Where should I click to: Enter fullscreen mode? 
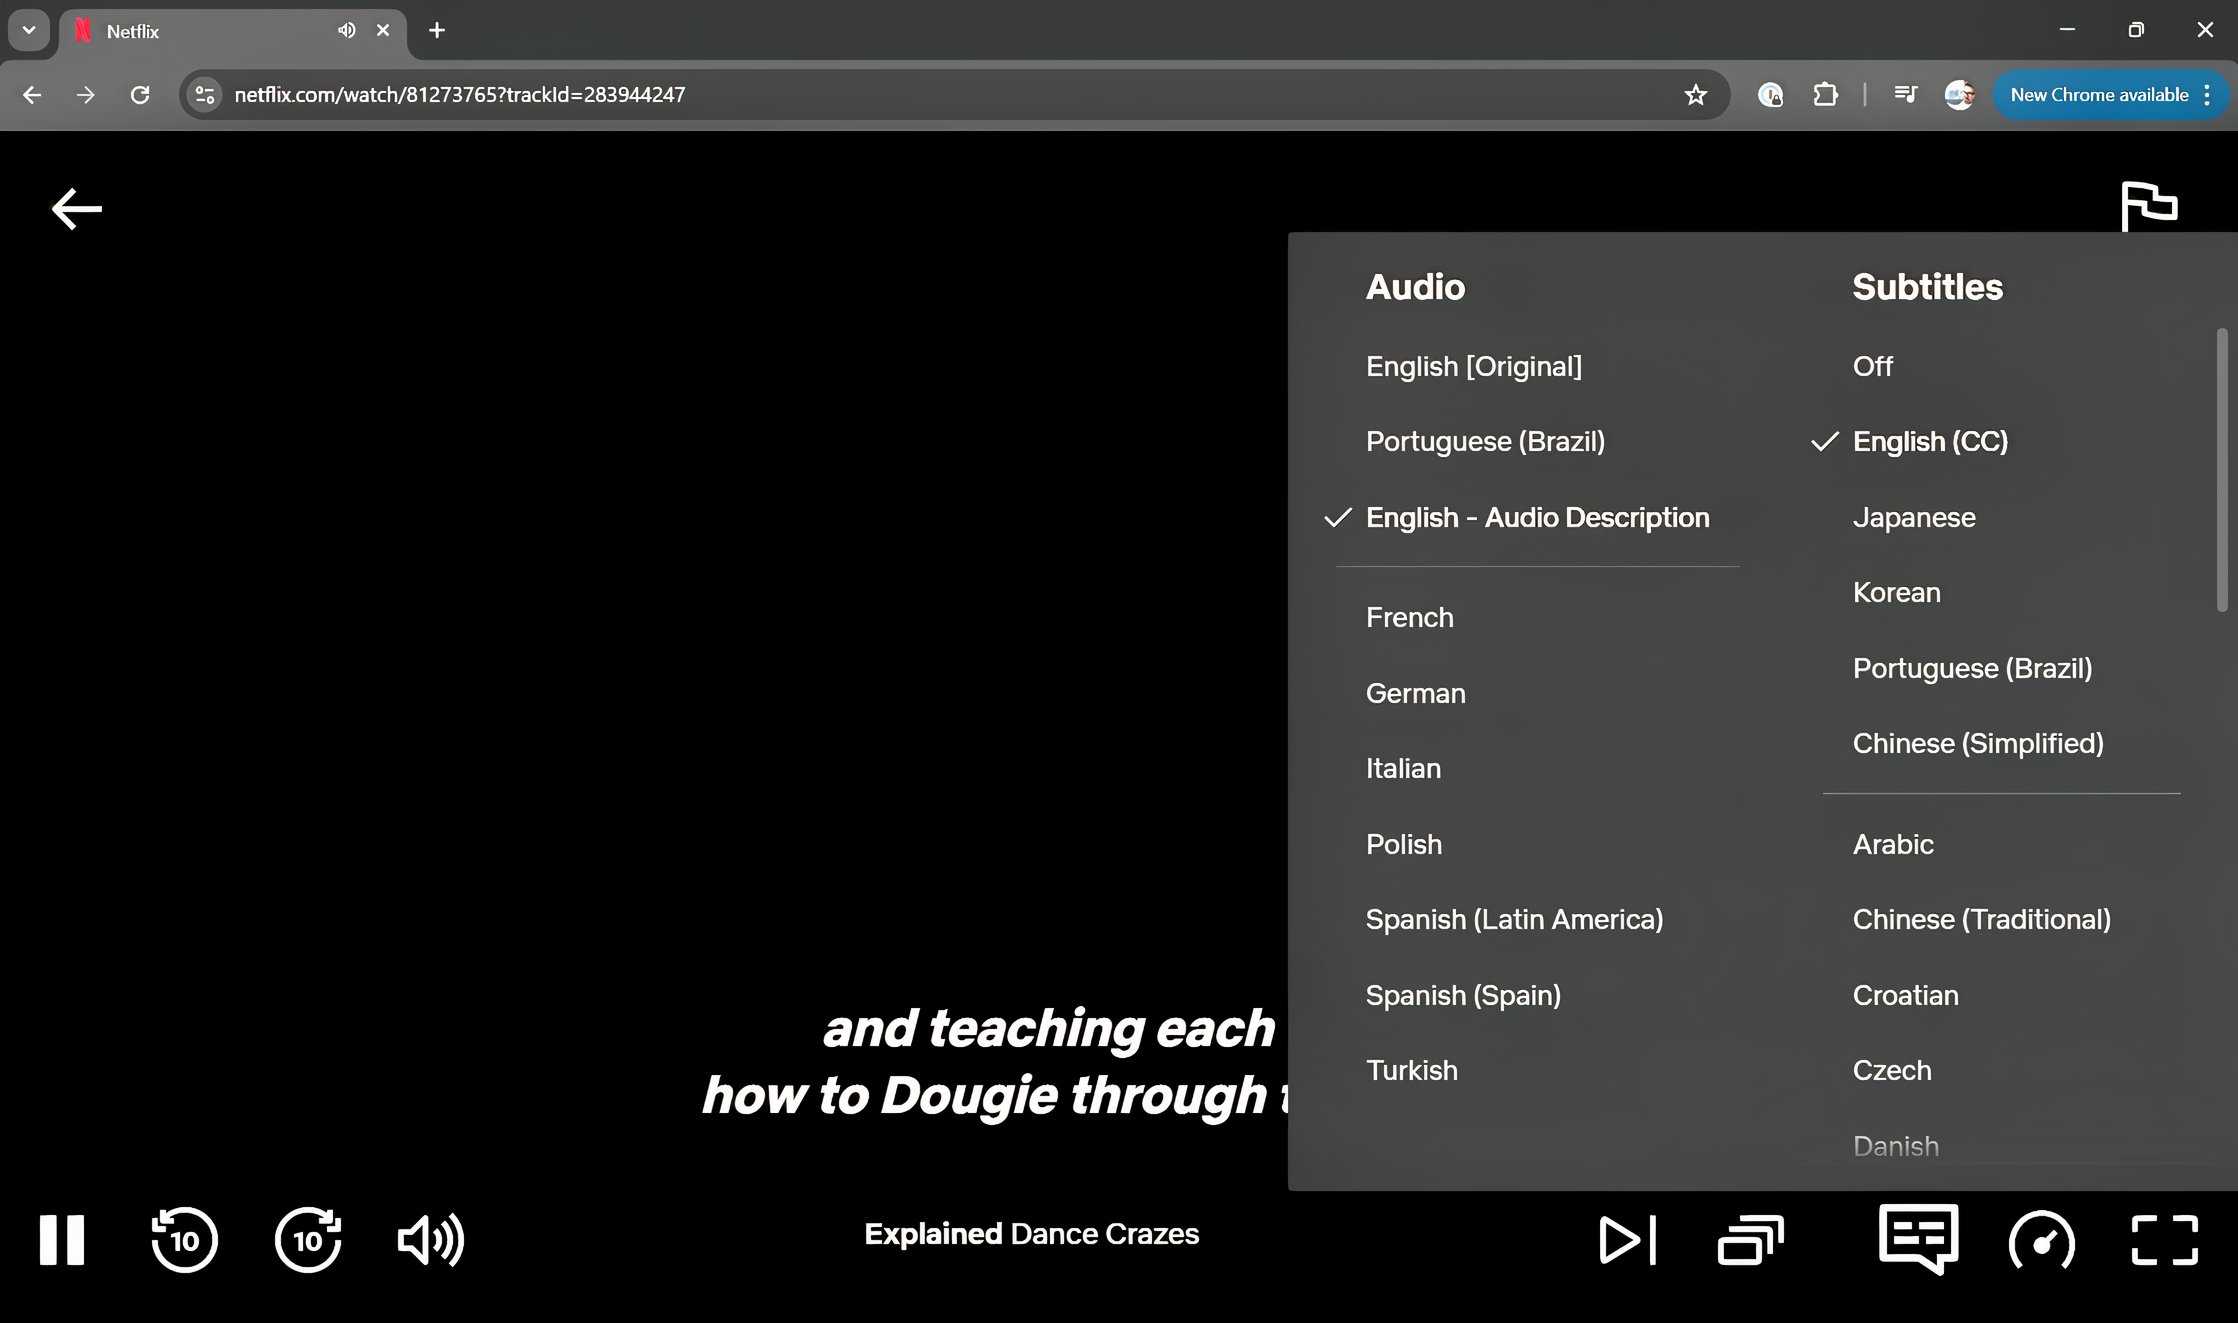point(2164,1240)
